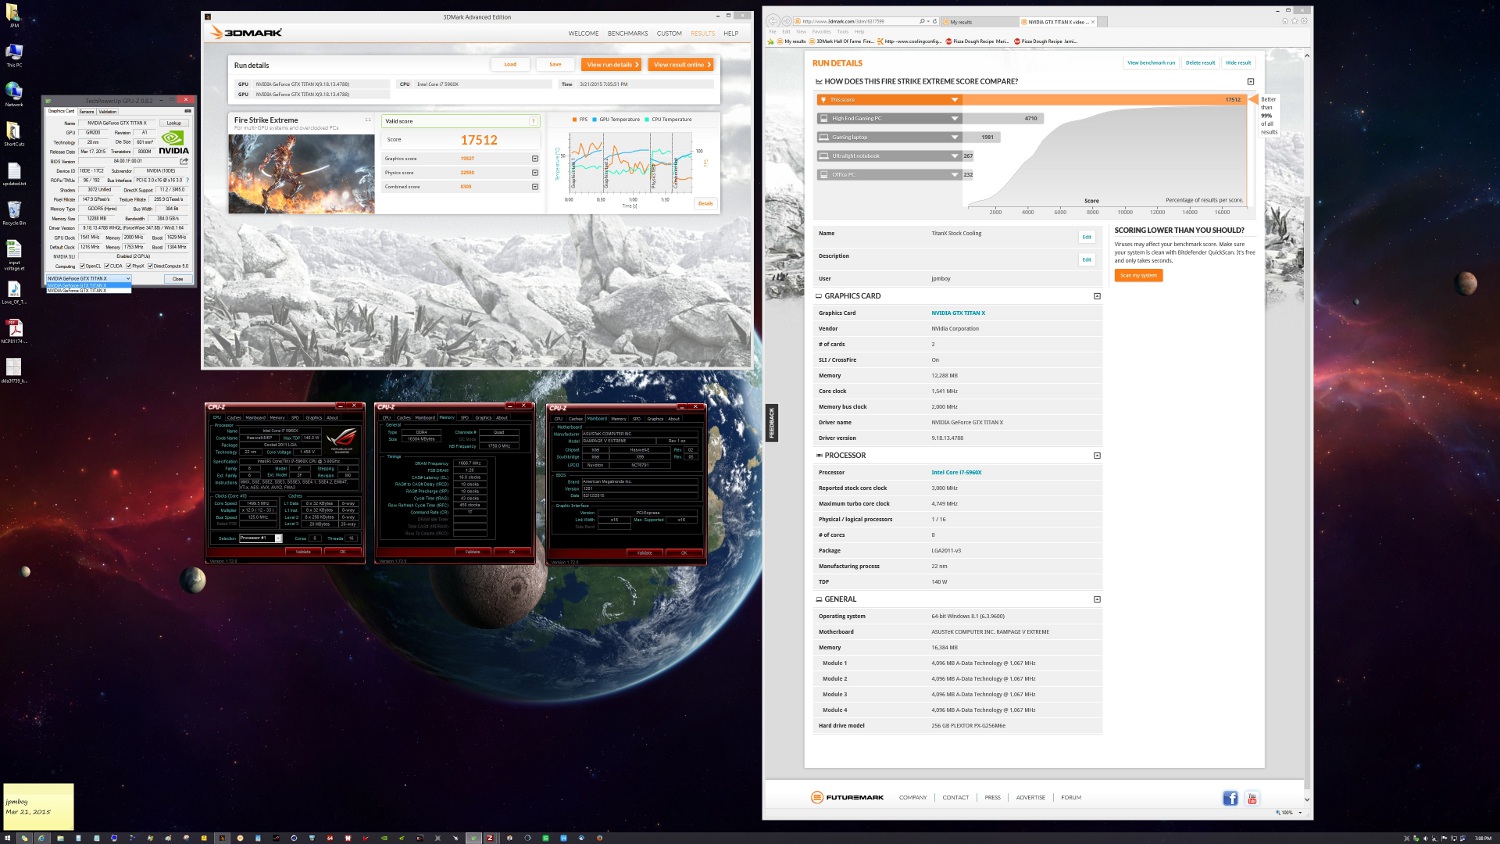Open the HELP tab in 3DMark
The image size is (1500, 844).
pyautogui.click(x=731, y=33)
